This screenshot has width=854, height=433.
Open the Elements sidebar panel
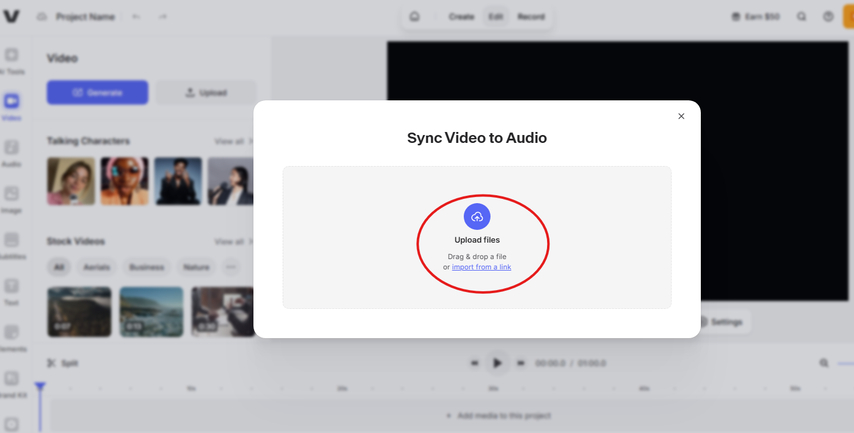coord(11,339)
